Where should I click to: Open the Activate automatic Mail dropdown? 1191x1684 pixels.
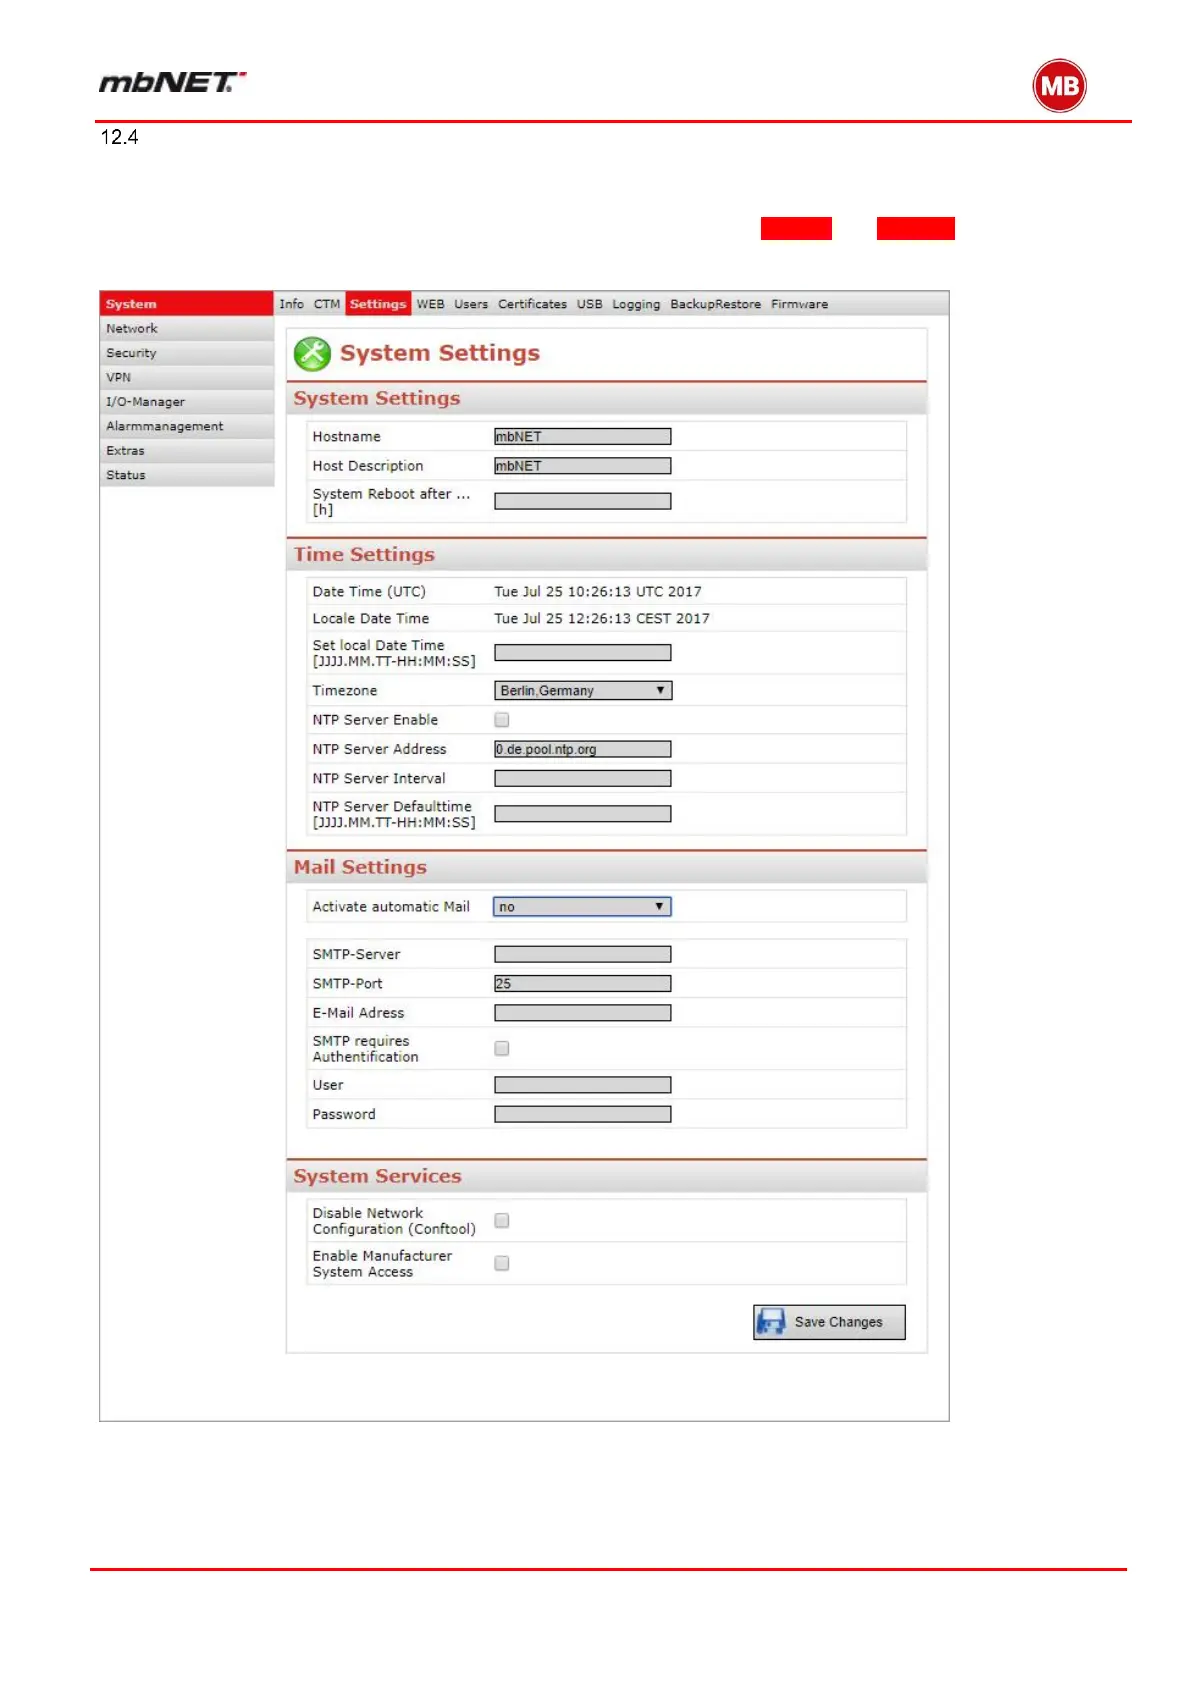(x=582, y=907)
